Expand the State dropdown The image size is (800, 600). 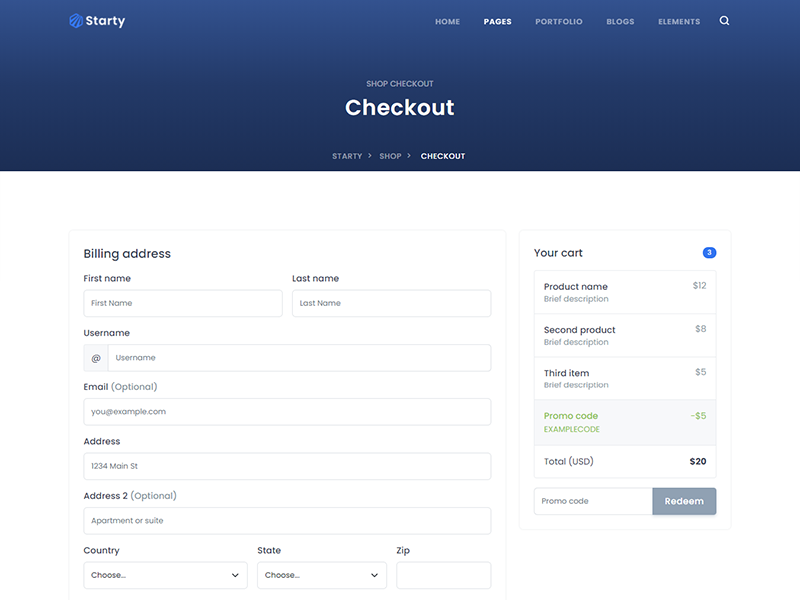[x=322, y=575]
